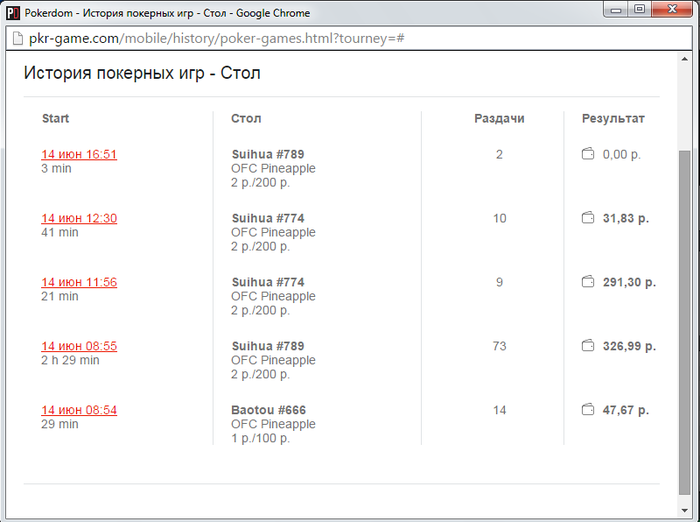Click the scrollbar up arrow
The height and width of the screenshot is (522, 700).
point(684,59)
